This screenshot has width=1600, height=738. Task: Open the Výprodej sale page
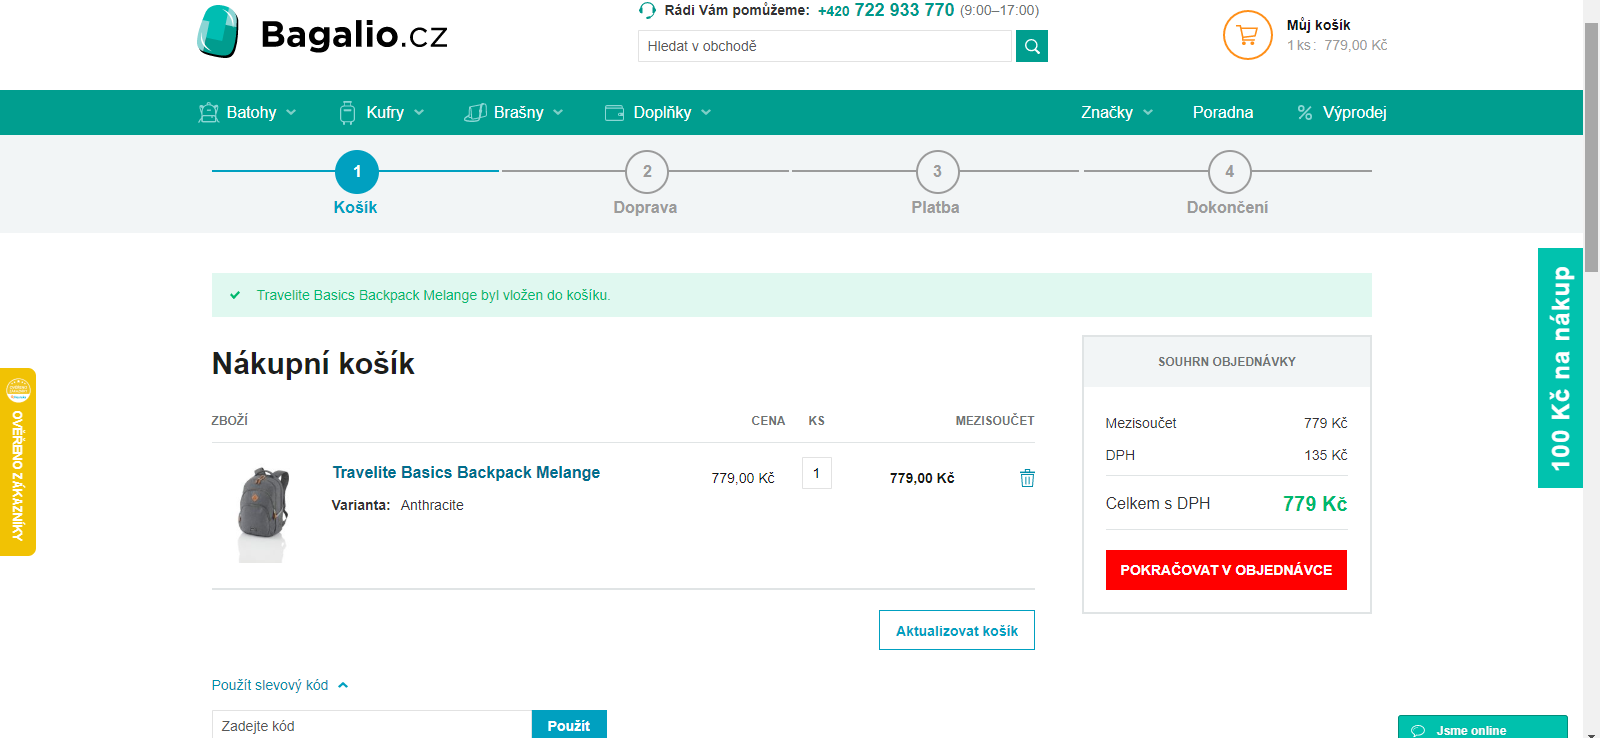pyautogui.click(x=1355, y=112)
